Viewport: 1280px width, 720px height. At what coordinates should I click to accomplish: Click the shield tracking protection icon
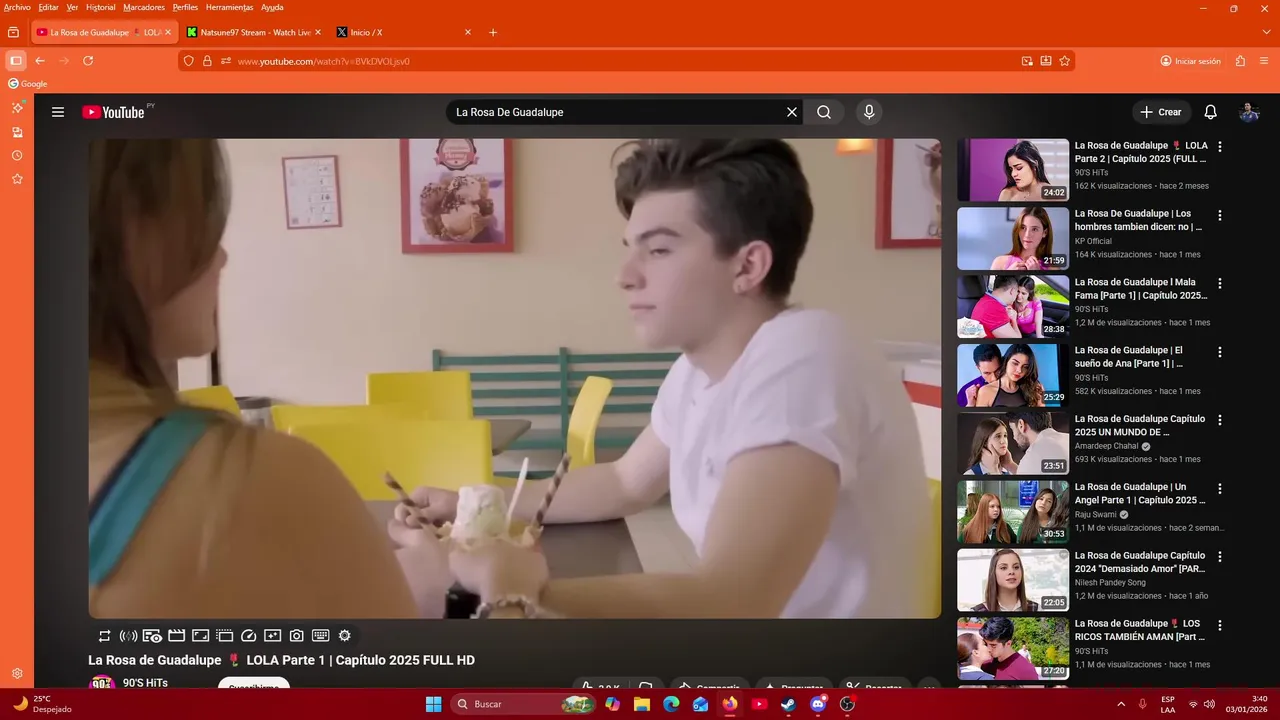(188, 61)
